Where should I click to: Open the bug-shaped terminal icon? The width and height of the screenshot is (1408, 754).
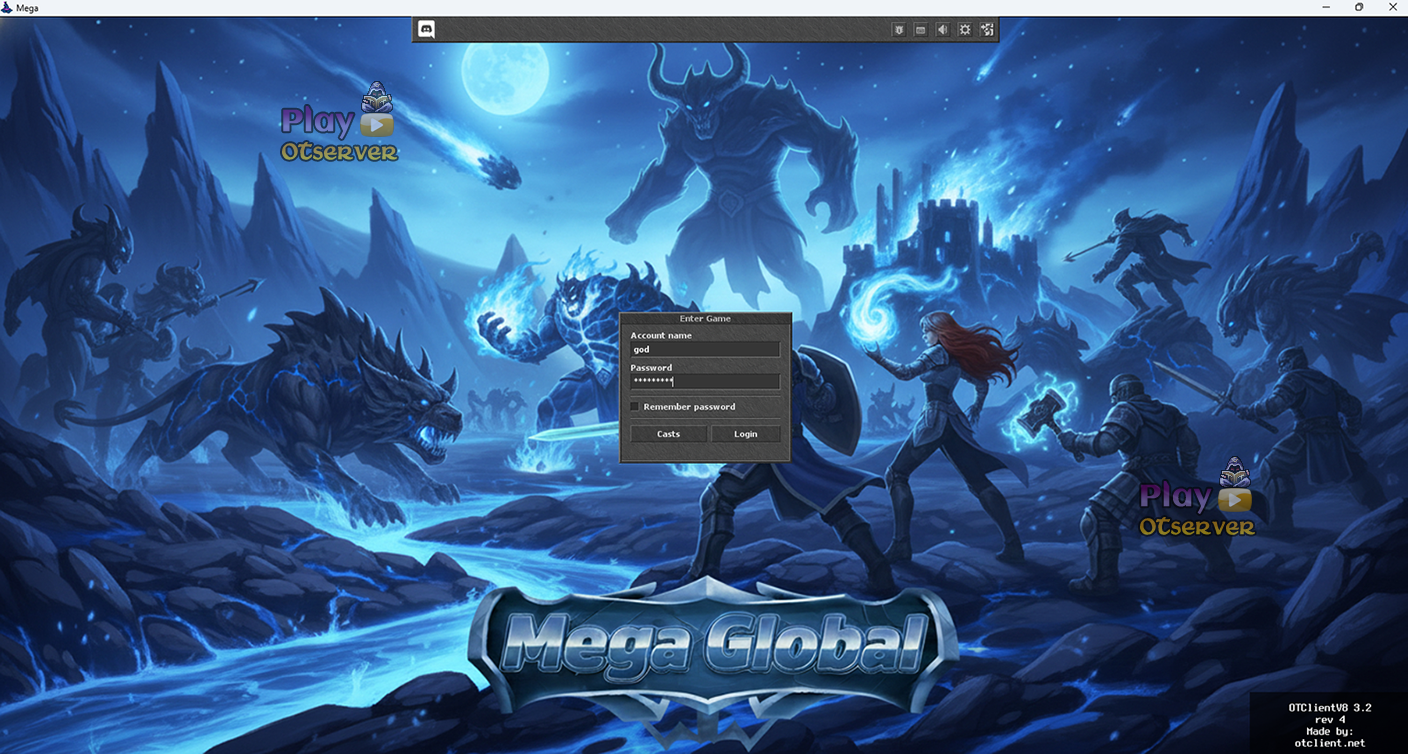[x=899, y=30]
